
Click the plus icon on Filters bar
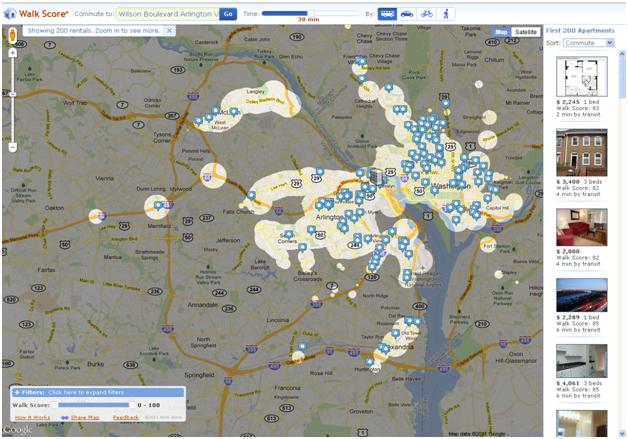click(17, 393)
